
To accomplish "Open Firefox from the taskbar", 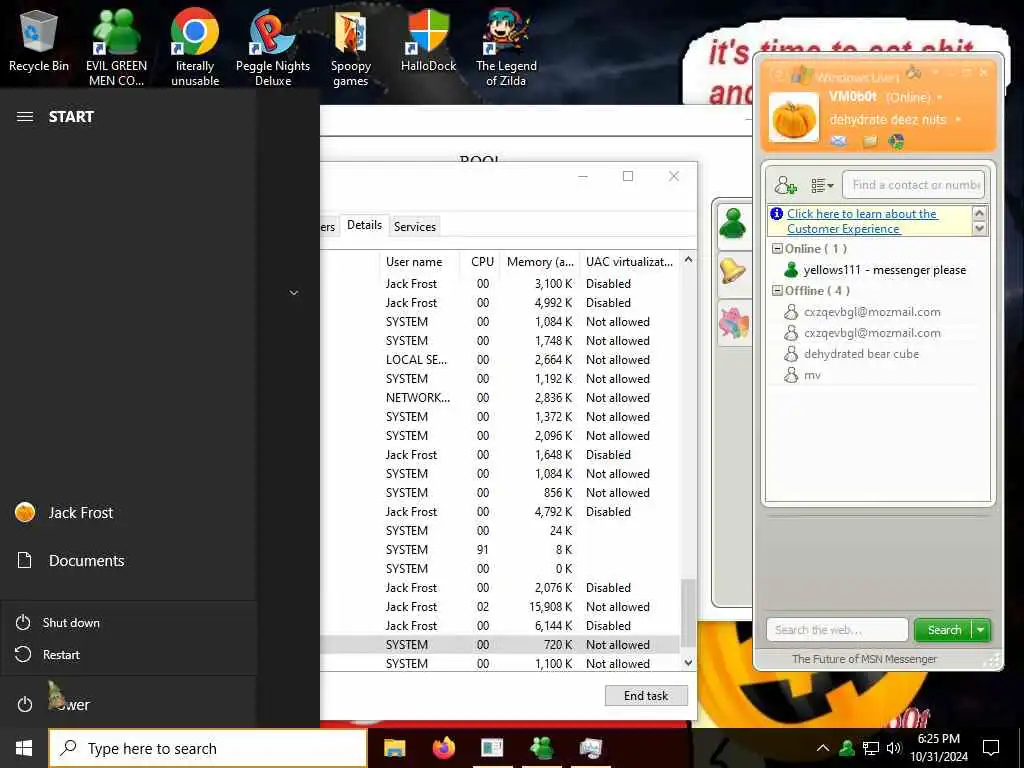I will click(x=443, y=748).
